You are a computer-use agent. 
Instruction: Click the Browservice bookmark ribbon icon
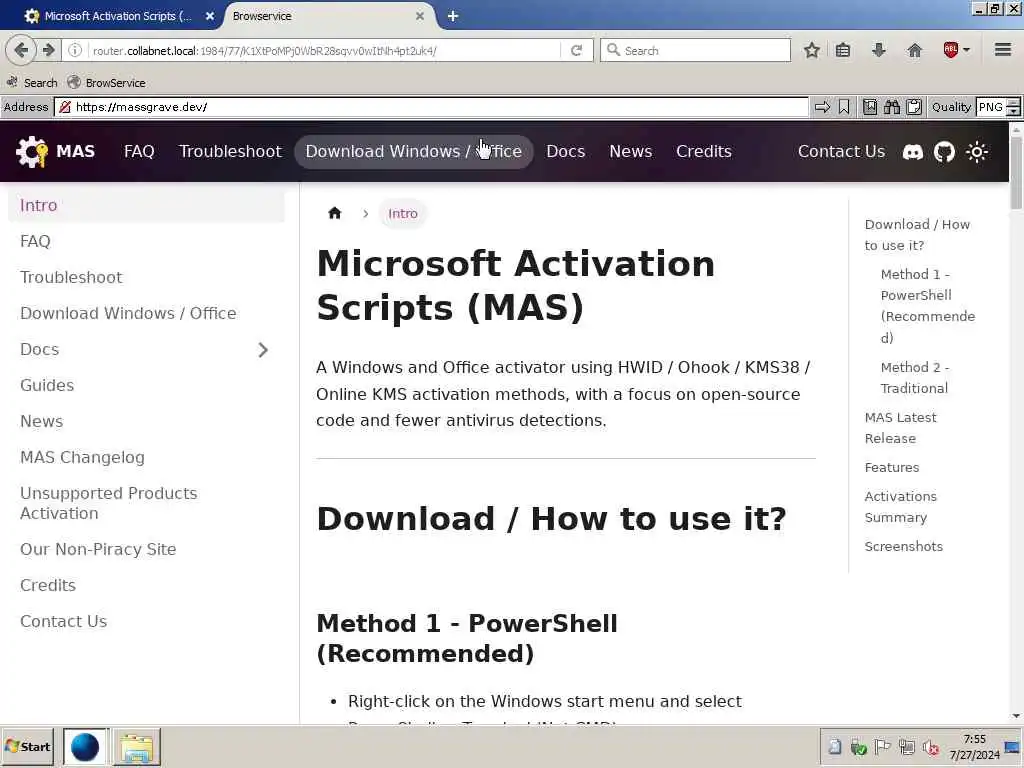click(x=844, y=107)
